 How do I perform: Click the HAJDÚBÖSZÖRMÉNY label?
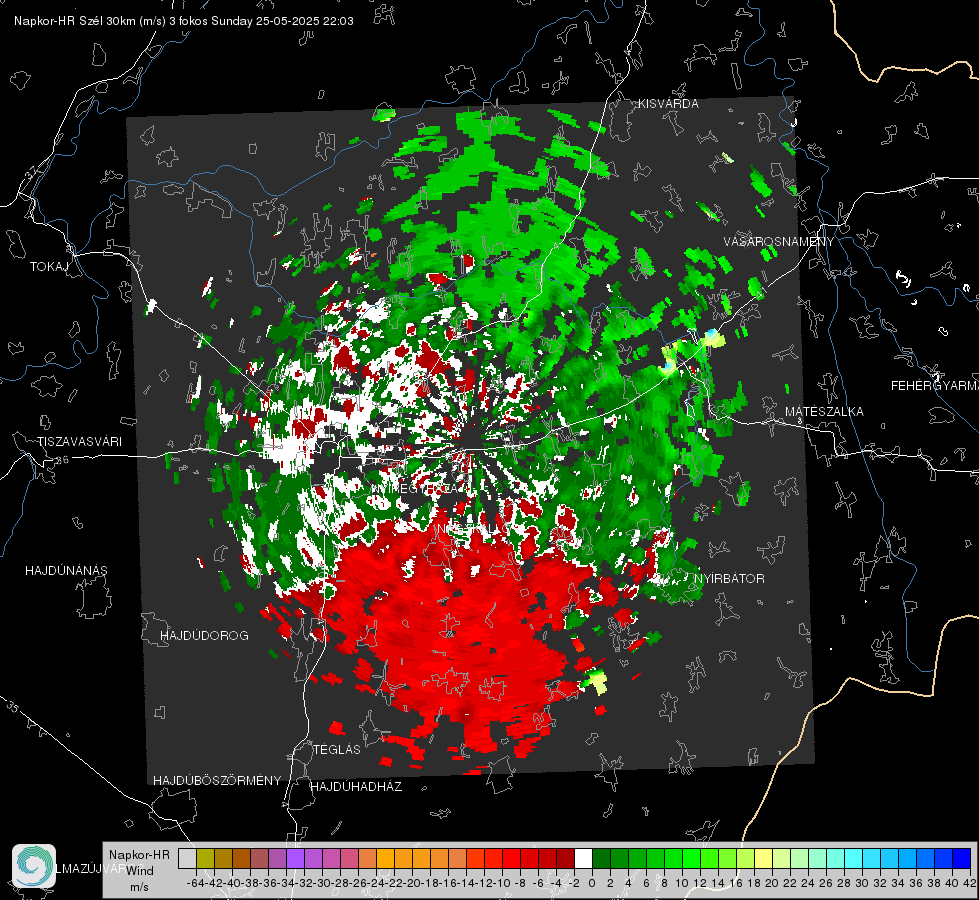[217, 780]
